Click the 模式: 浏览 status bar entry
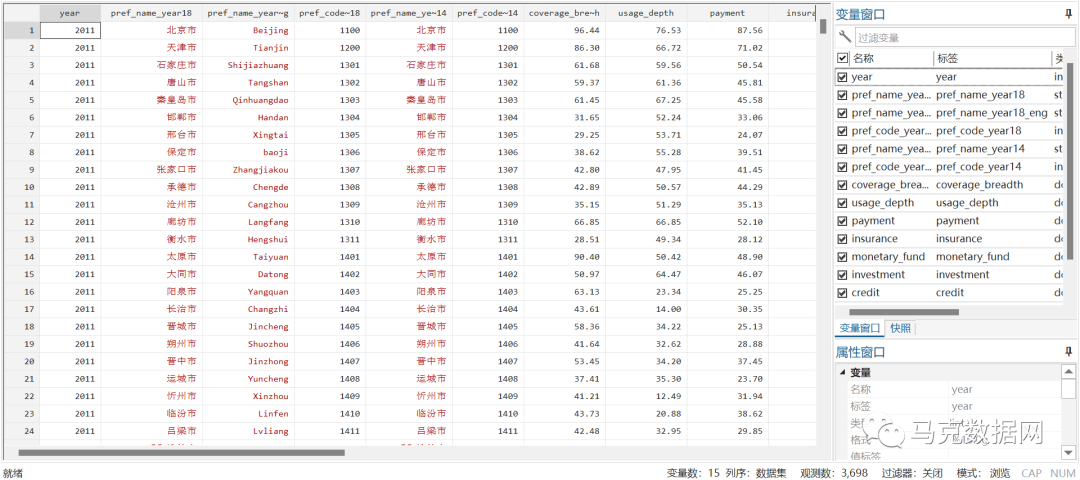The width and height of the screenshot is (1080, 480). [x=984, y=473]
